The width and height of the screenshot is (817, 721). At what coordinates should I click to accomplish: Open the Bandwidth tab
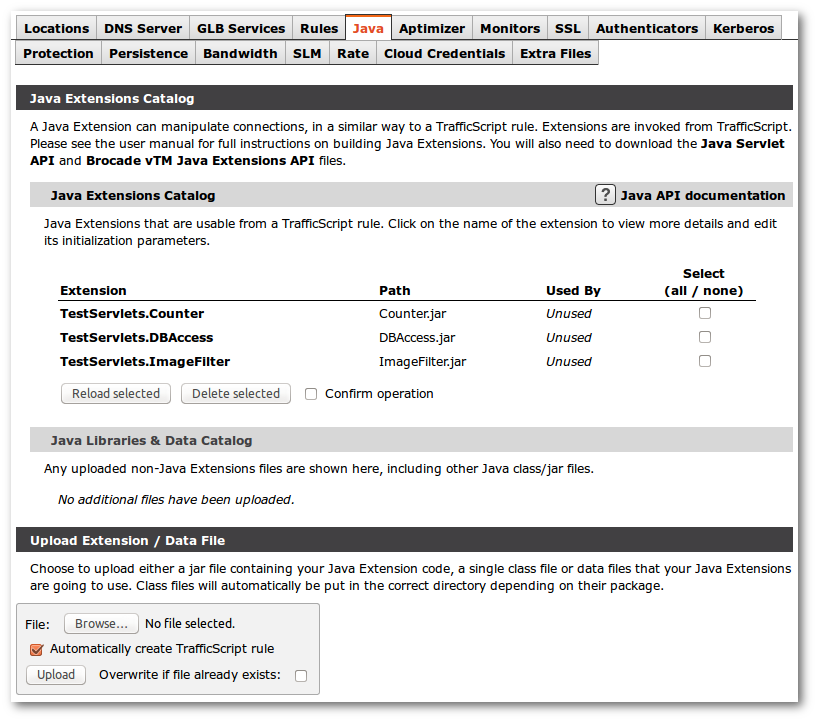click(x=240, y=54)
